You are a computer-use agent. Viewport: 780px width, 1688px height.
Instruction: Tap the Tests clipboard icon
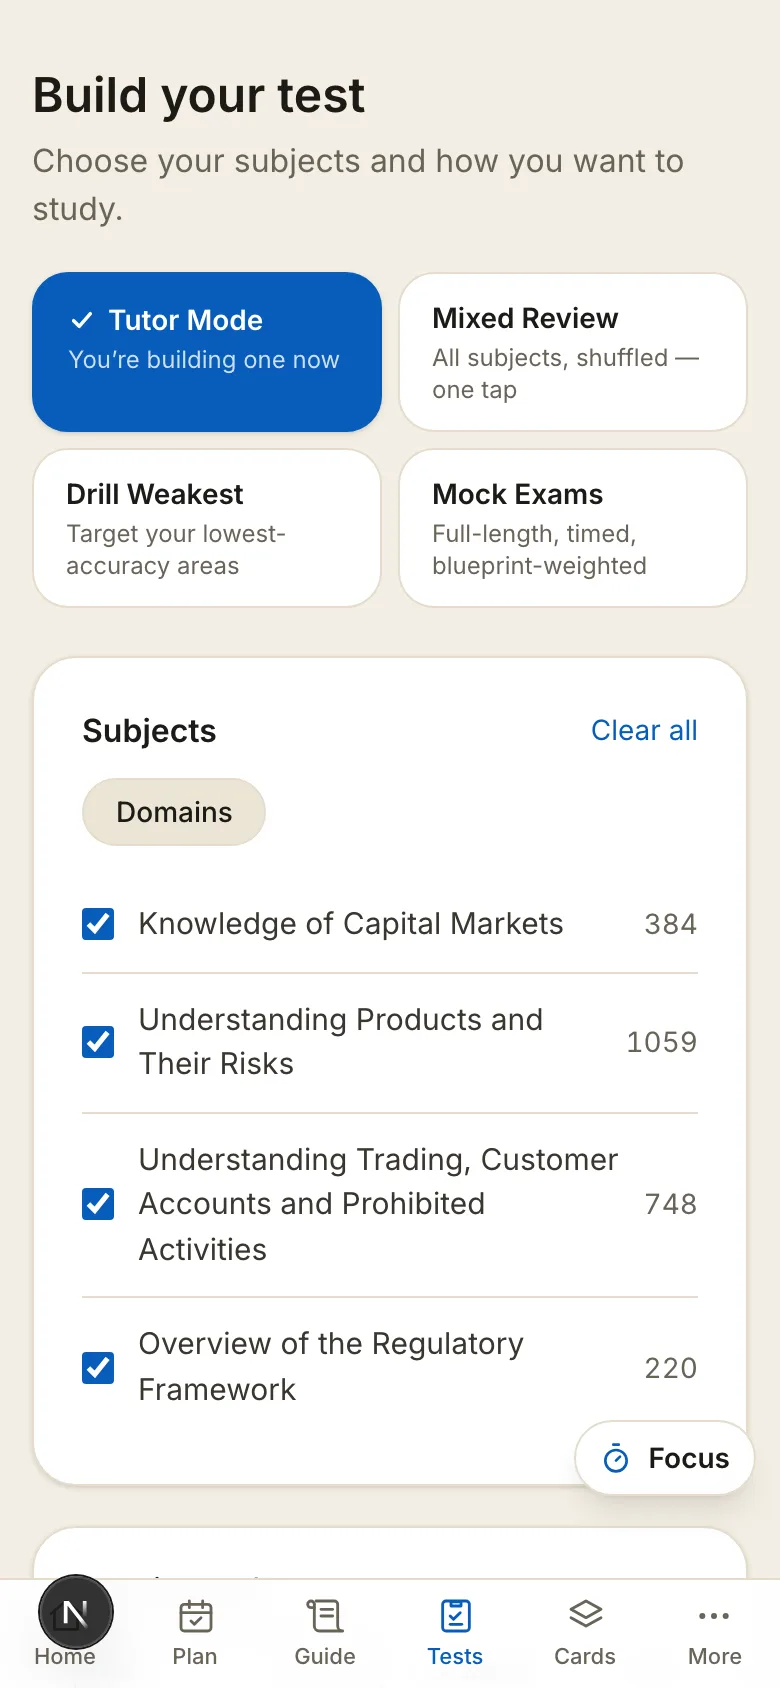[x=455, y=1615]
